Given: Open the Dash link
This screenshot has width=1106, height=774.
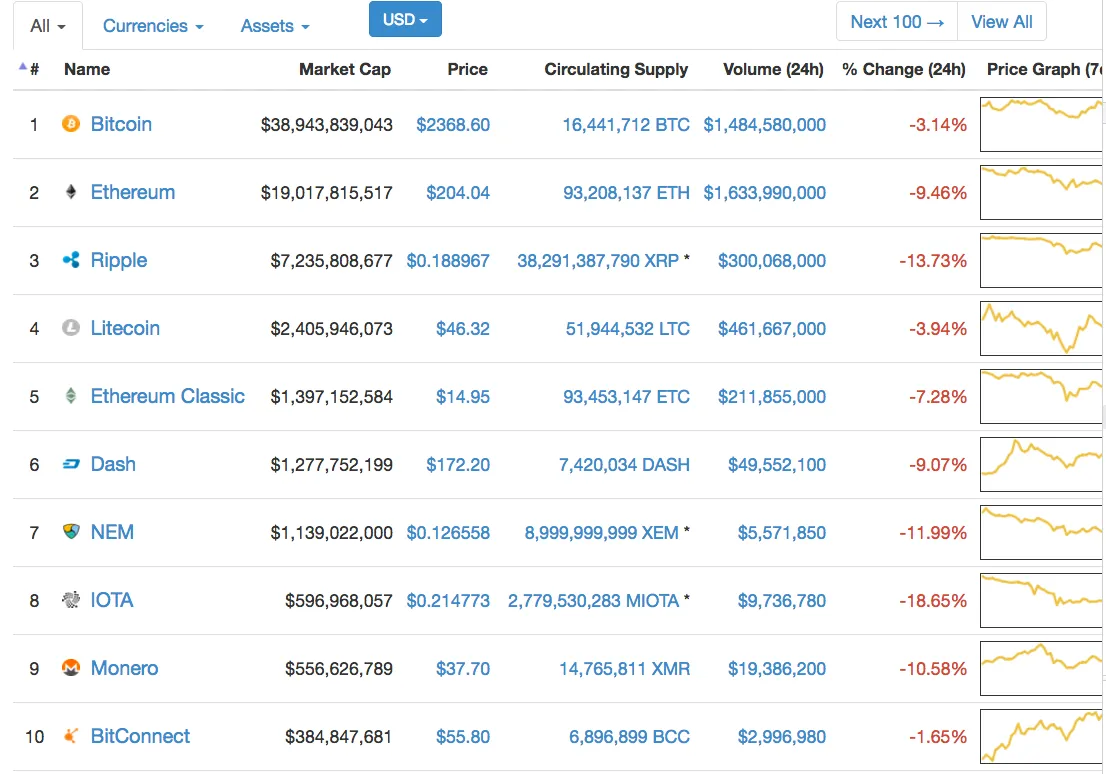Looking at the screenshot, I should [x=113, y=464].
